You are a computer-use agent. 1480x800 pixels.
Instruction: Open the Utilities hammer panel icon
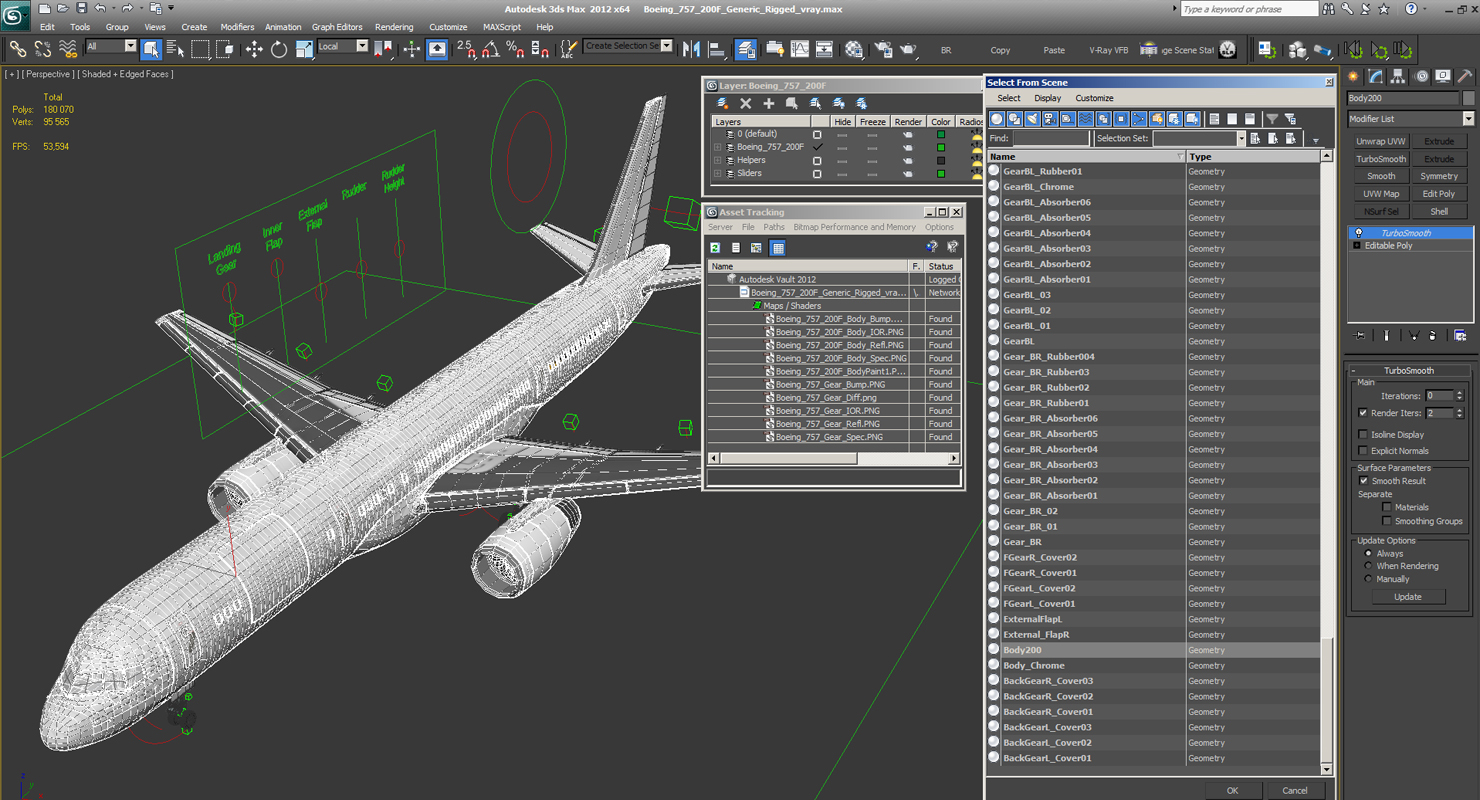click(x=1464, y=76)
